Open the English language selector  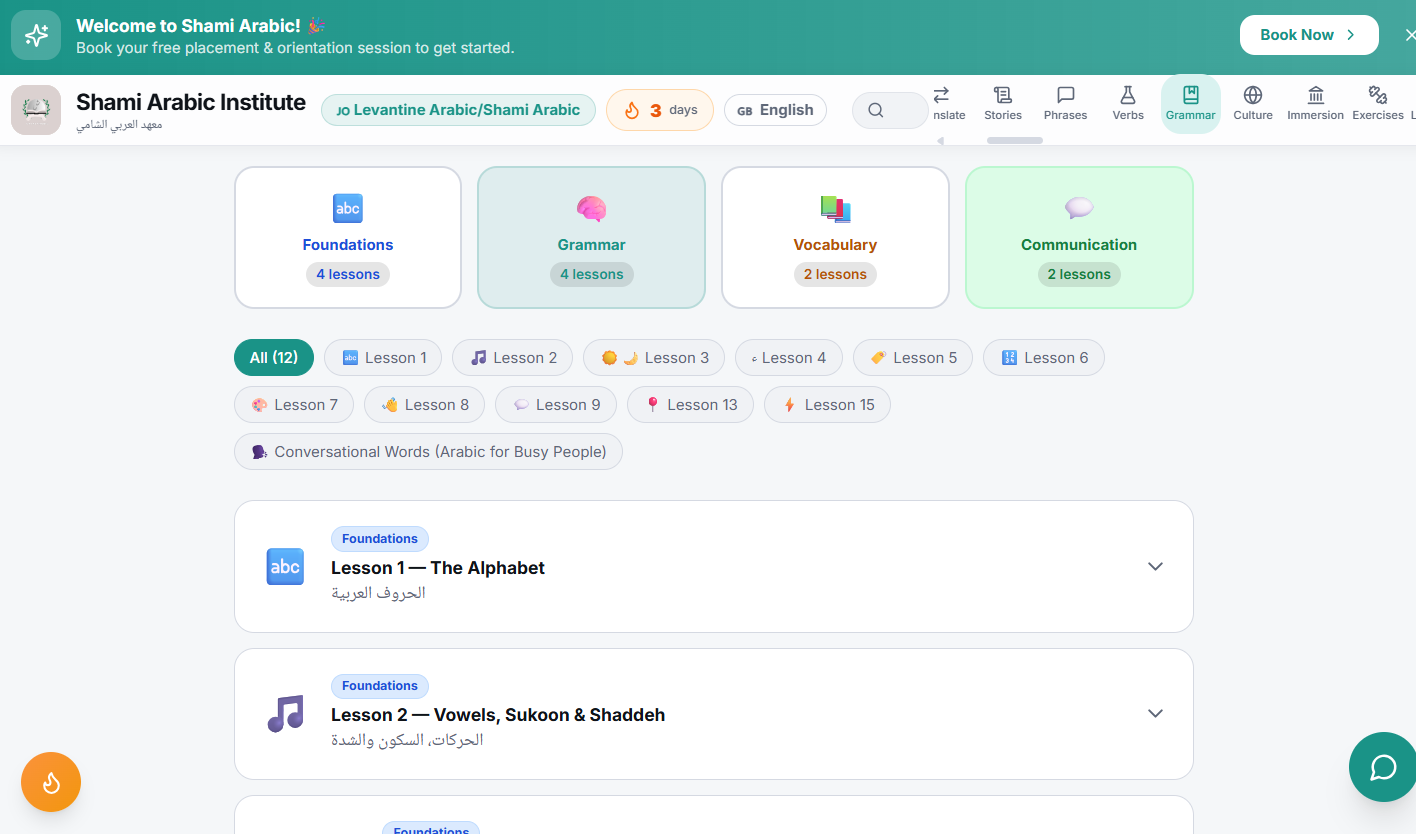coord(775,110)
